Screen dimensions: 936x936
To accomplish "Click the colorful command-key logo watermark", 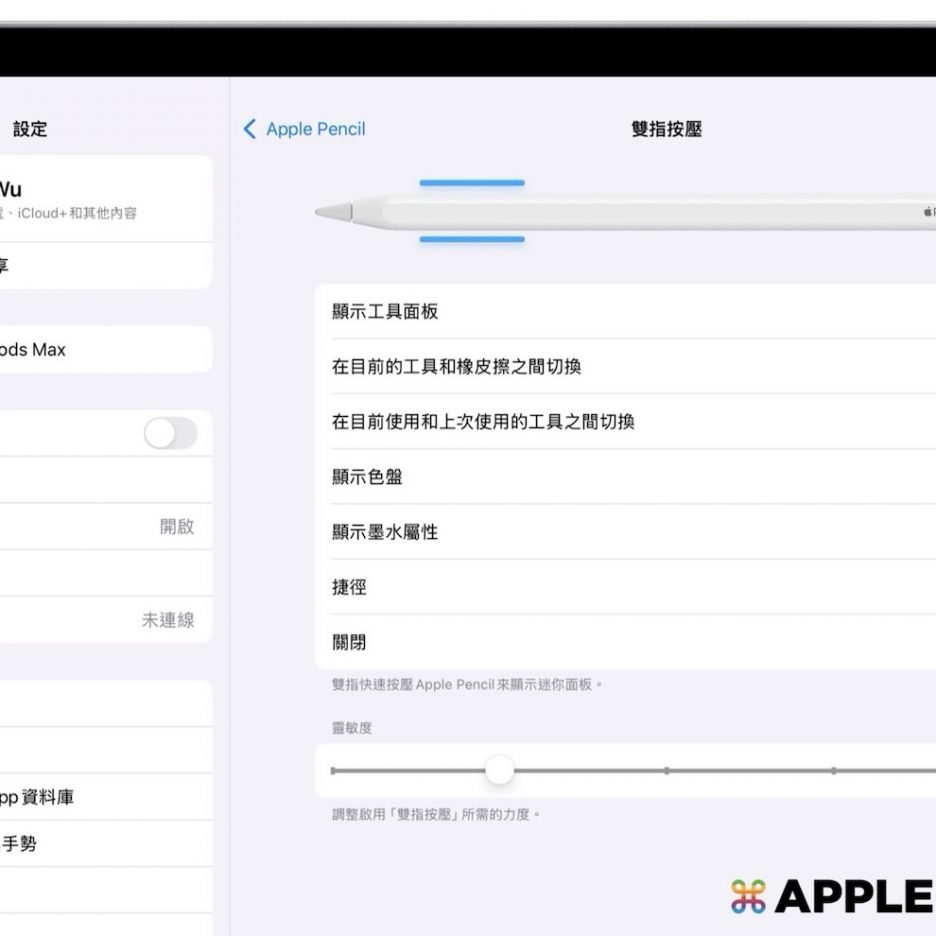I will click(x=748, y=896).
